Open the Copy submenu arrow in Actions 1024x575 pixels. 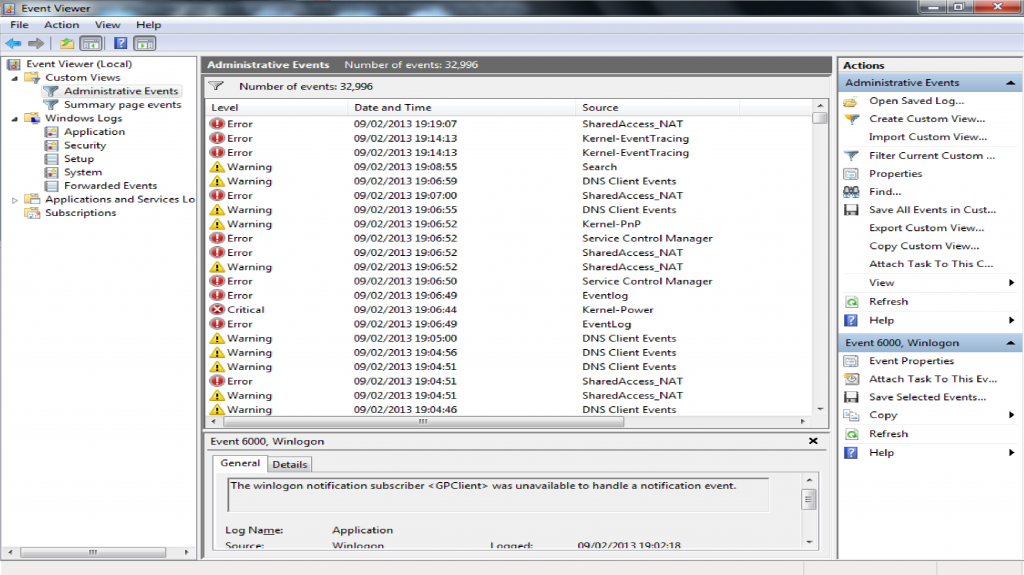(1012, 415)
